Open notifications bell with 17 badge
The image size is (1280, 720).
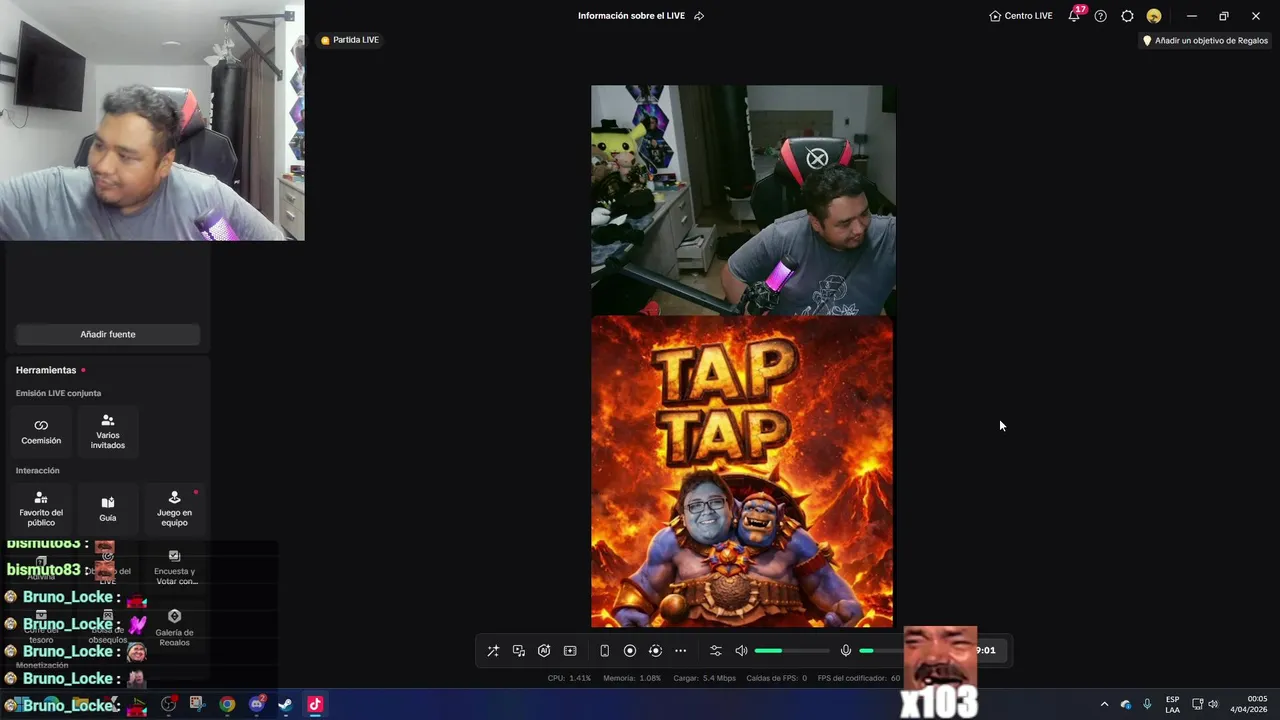coord(1074,16)
